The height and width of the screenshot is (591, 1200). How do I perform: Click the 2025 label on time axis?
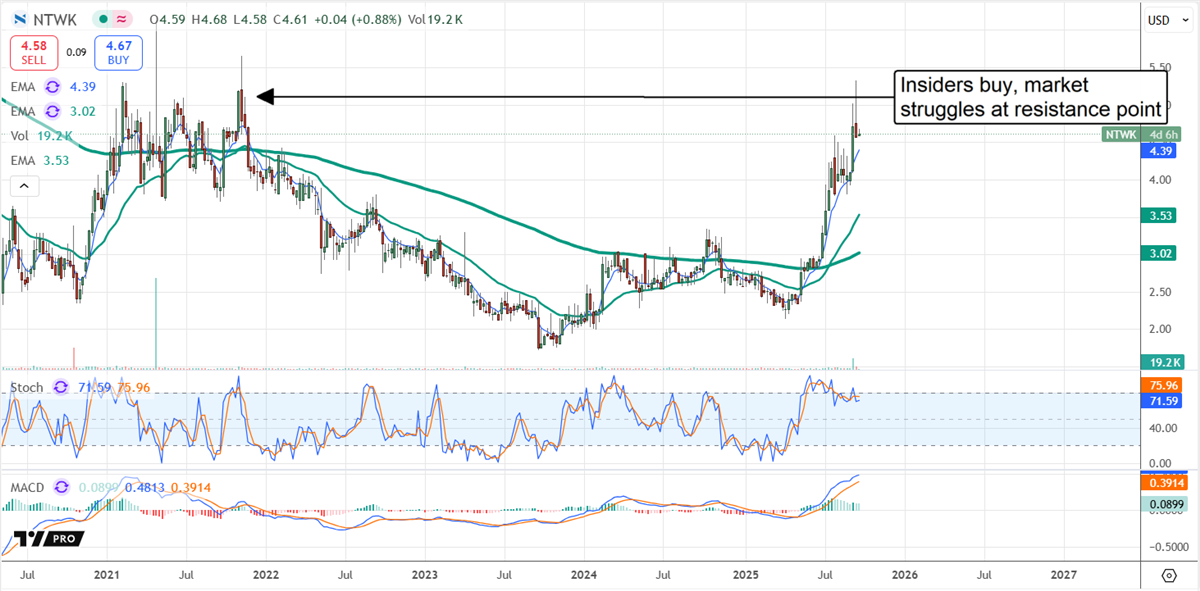tap(744, 576)
